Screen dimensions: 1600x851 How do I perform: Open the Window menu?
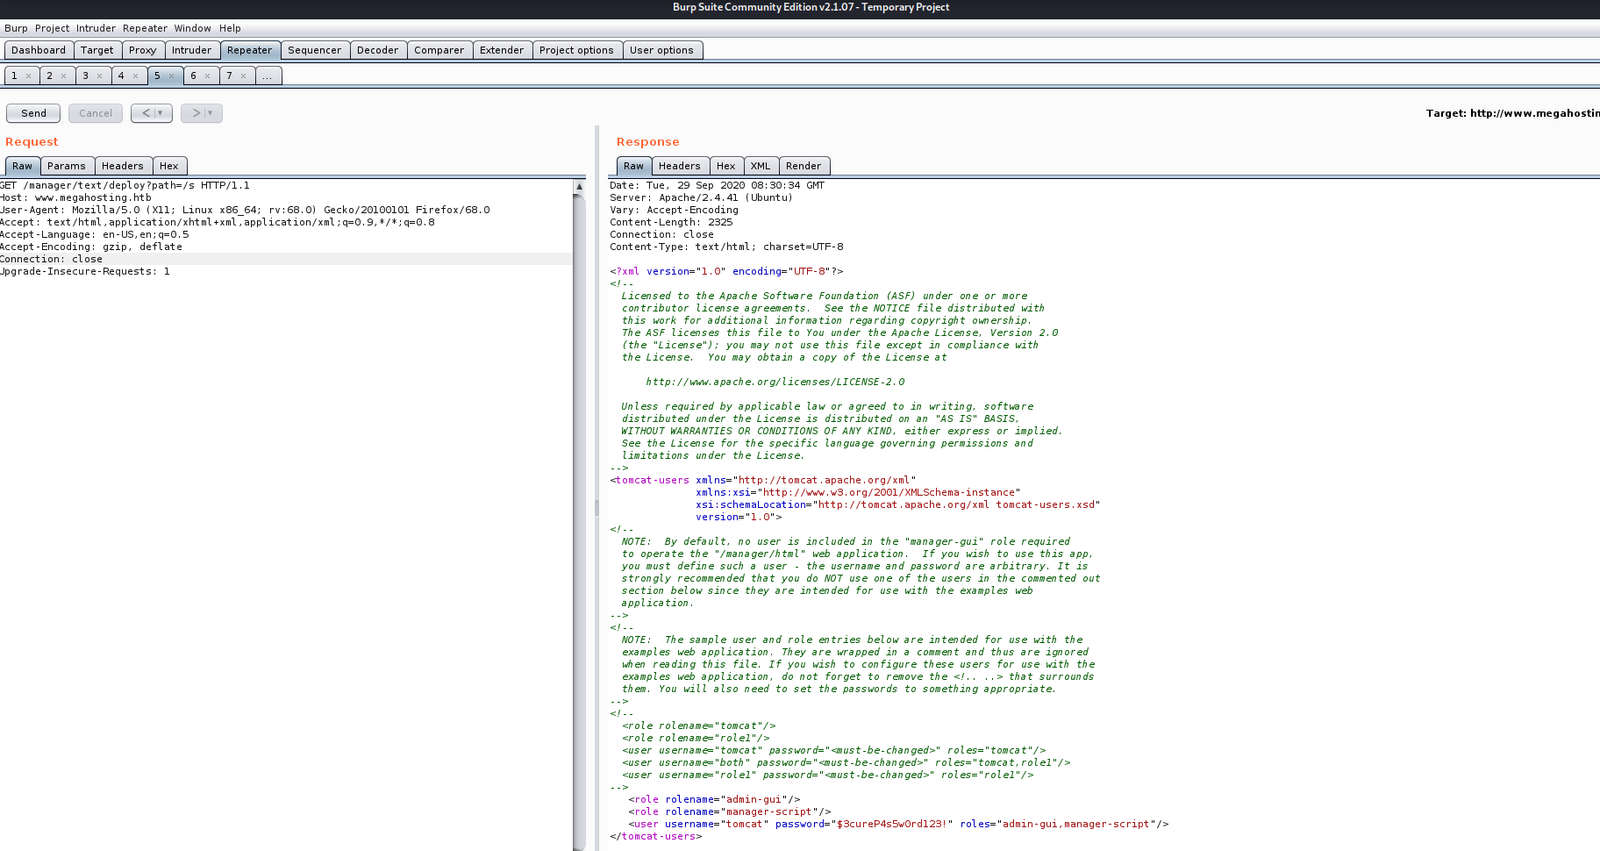pos(193,28)
